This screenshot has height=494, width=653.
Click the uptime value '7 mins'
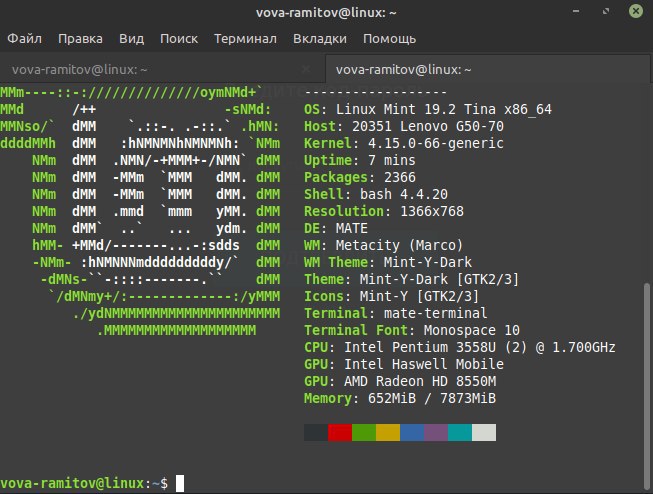pos(392,160)
